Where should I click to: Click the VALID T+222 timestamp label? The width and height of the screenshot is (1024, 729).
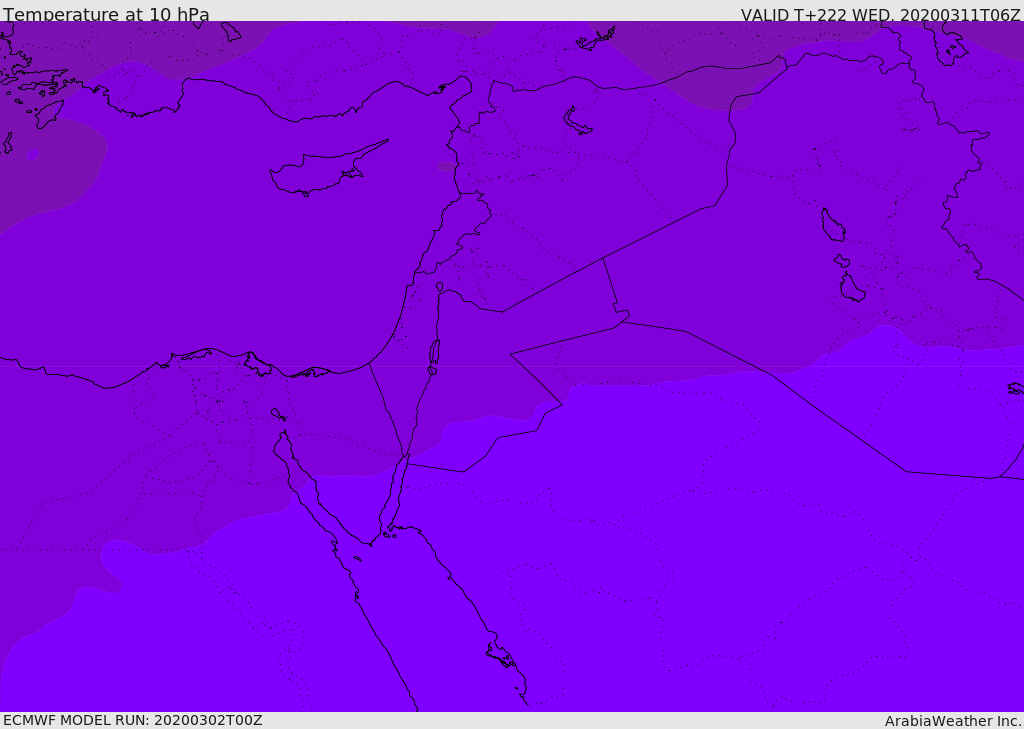point(880,15)
